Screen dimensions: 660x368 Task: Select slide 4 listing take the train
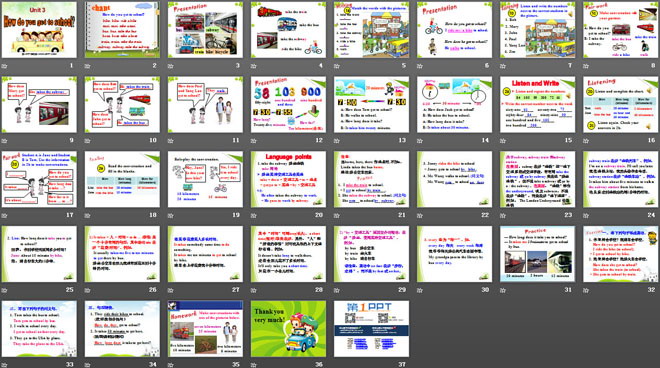click(288, 30)
